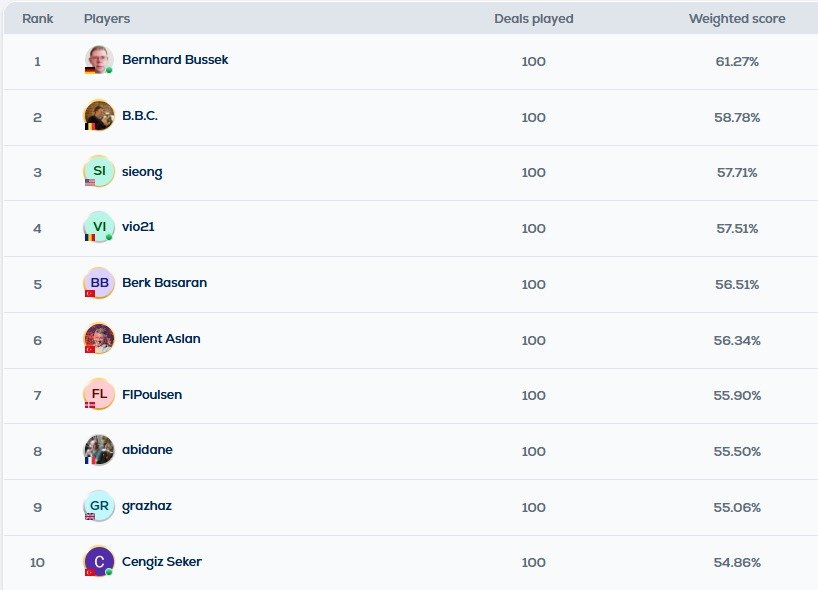Click Bernhard Bussek's profile photo avatar
818x590 pixels.
[x=98, y=60]
